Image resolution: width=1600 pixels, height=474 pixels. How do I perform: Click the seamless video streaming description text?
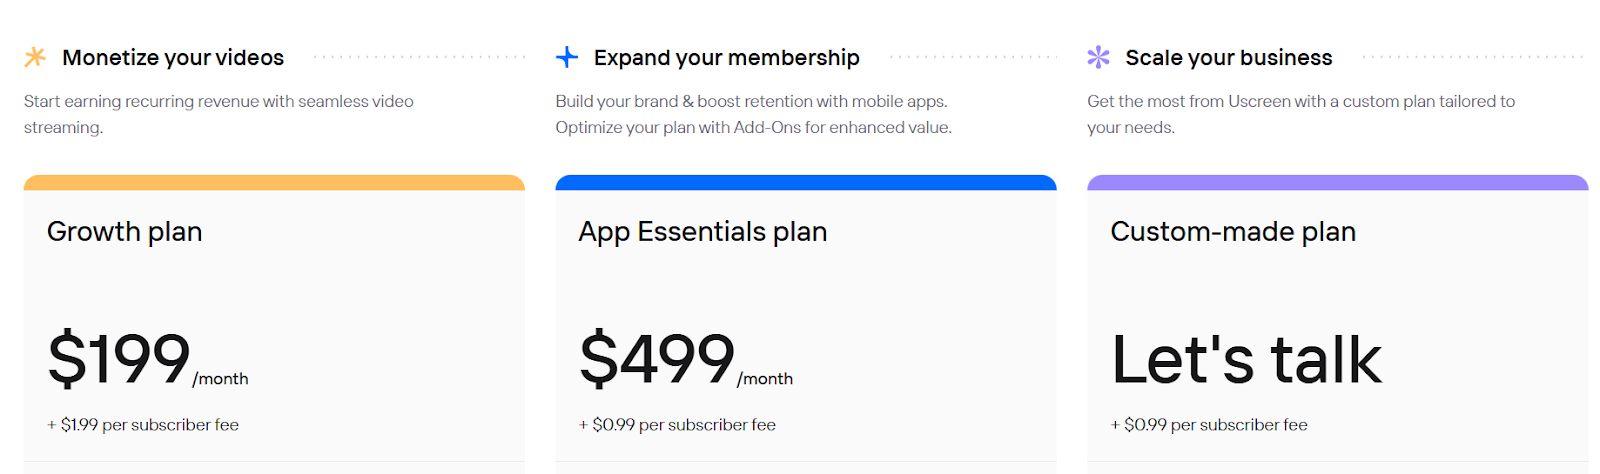(x=218, y=114)
